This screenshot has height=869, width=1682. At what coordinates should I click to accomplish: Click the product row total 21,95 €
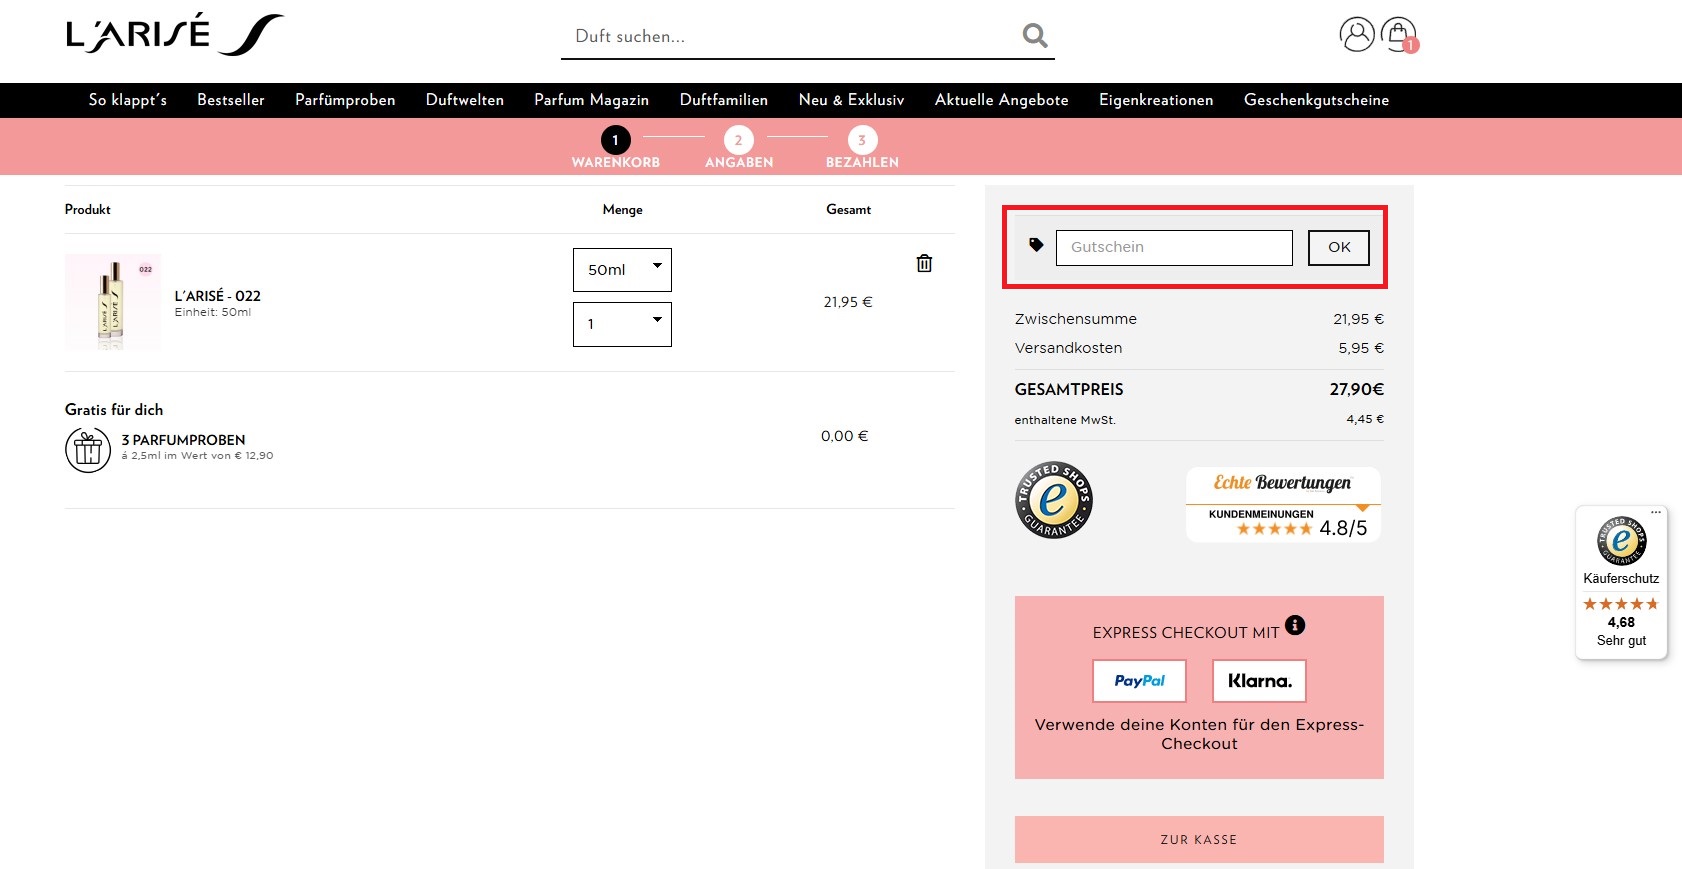pos(848,302)
